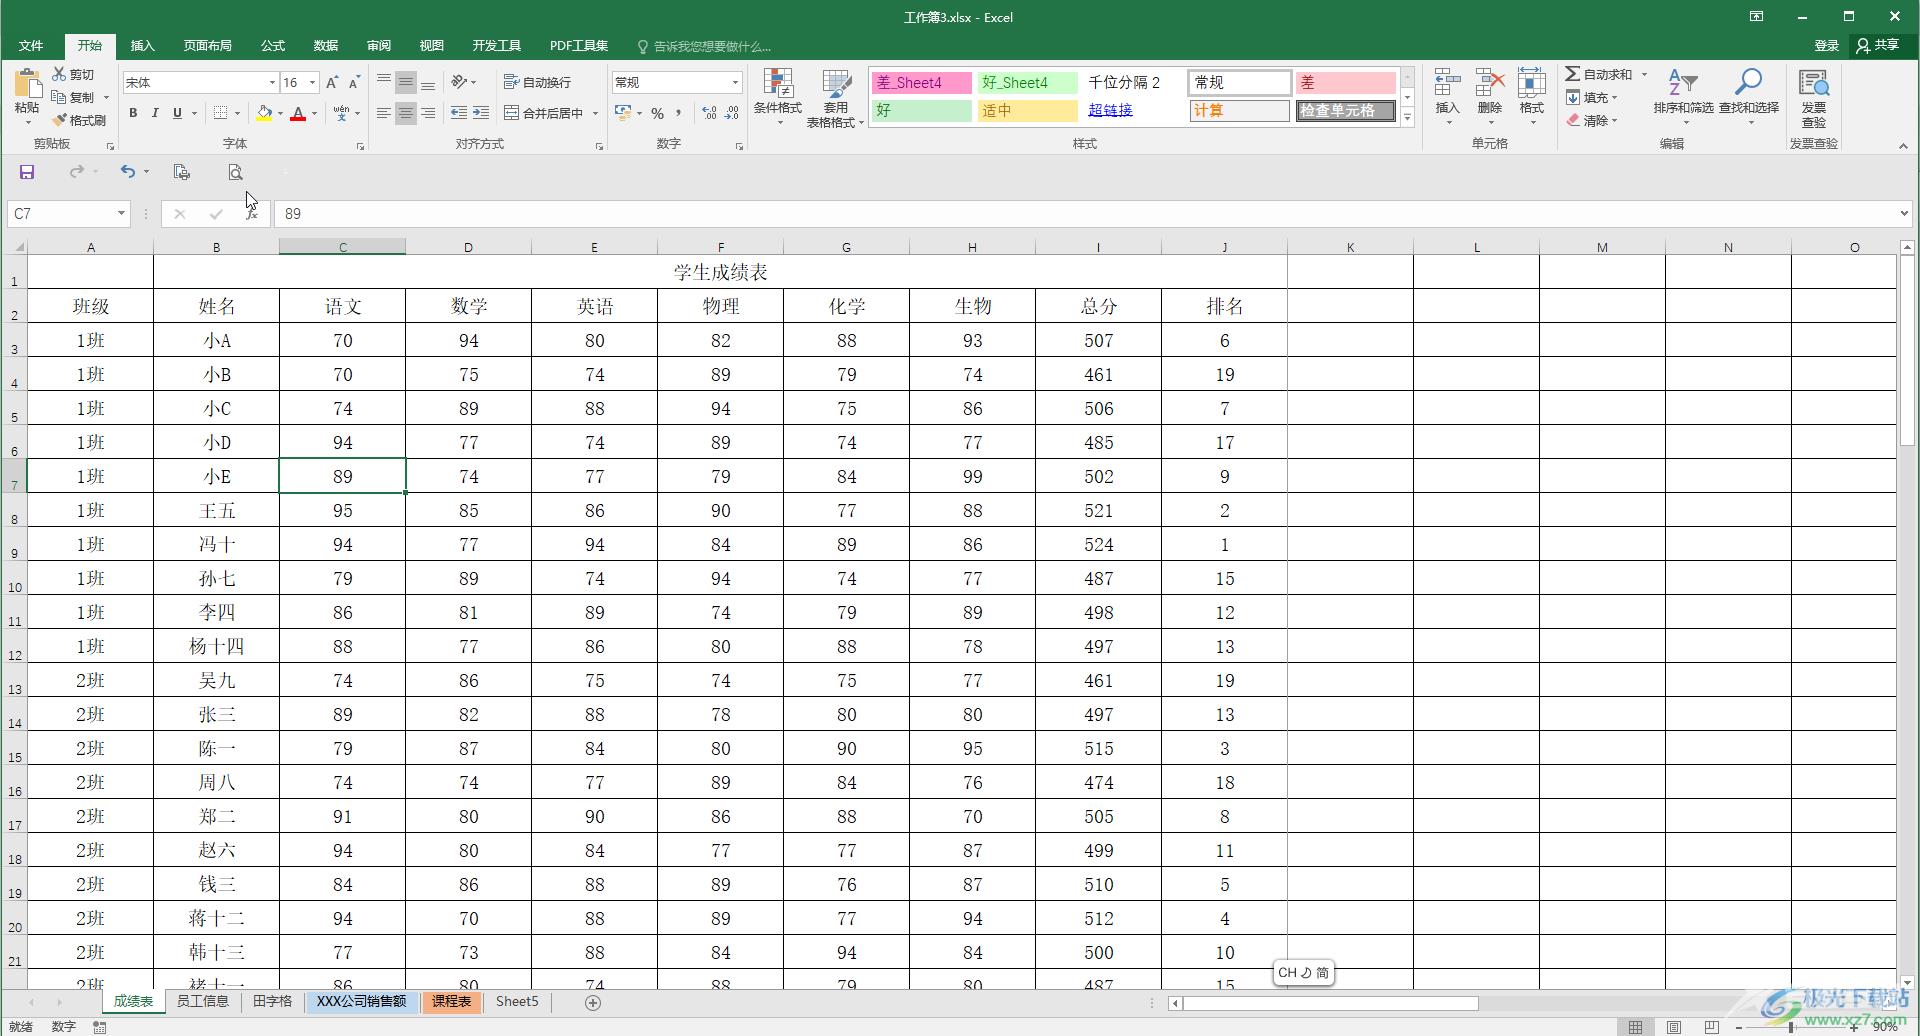
Task: Click the Print Preview magnifier icon
Action: pos(235,172)
